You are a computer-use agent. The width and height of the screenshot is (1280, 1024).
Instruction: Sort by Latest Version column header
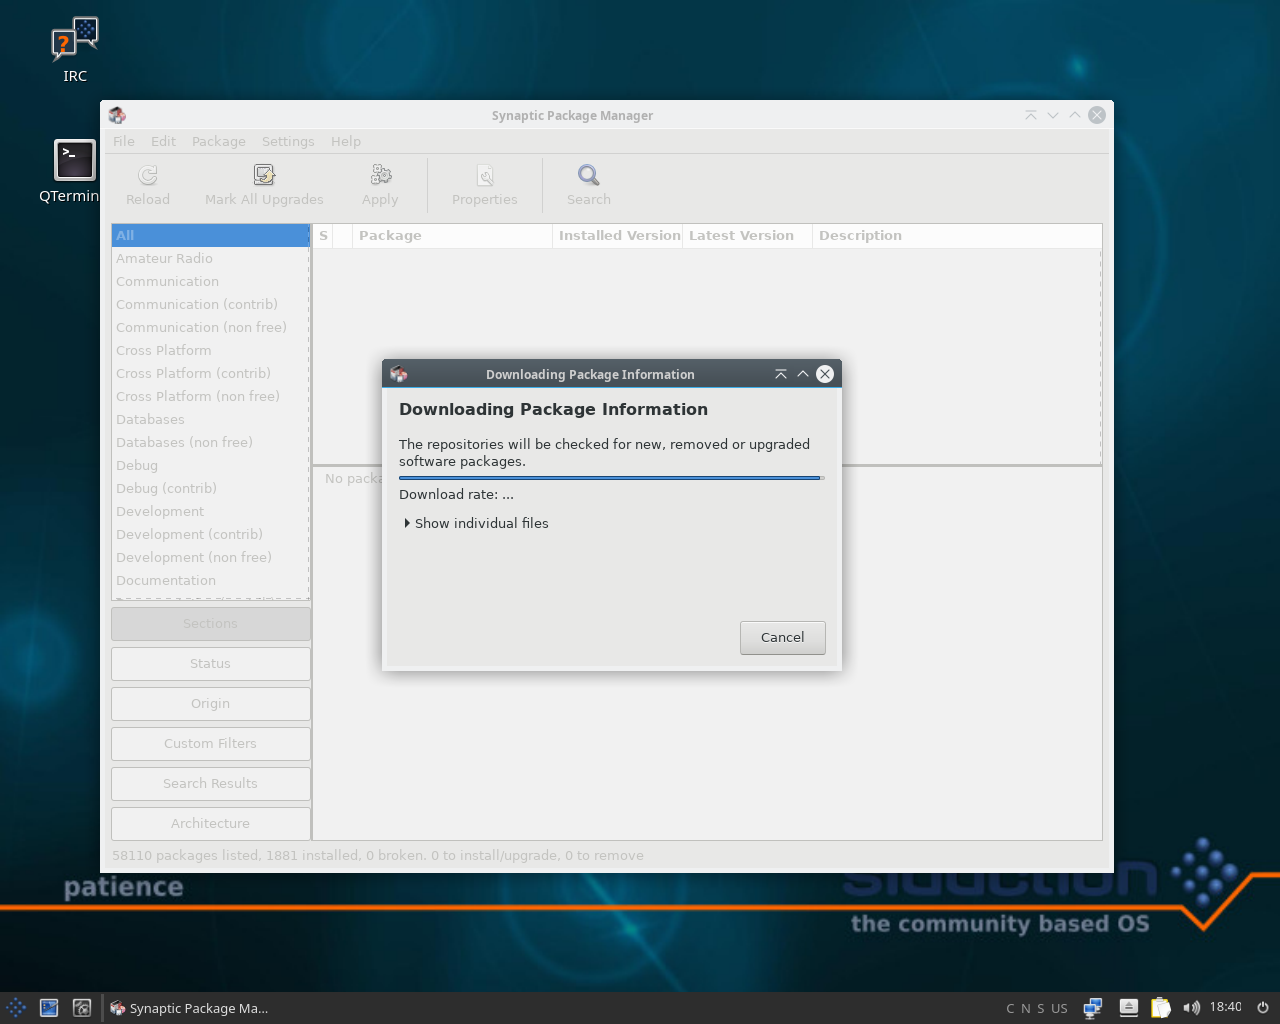pyautogui.click(x=747, y=236)
